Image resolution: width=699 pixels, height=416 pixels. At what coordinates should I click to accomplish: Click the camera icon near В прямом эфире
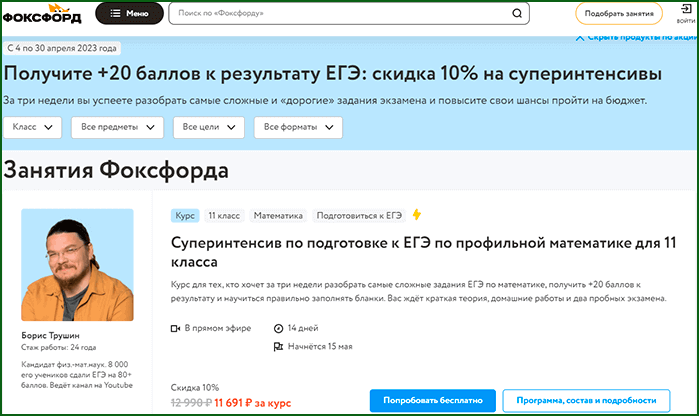[175, 329]
